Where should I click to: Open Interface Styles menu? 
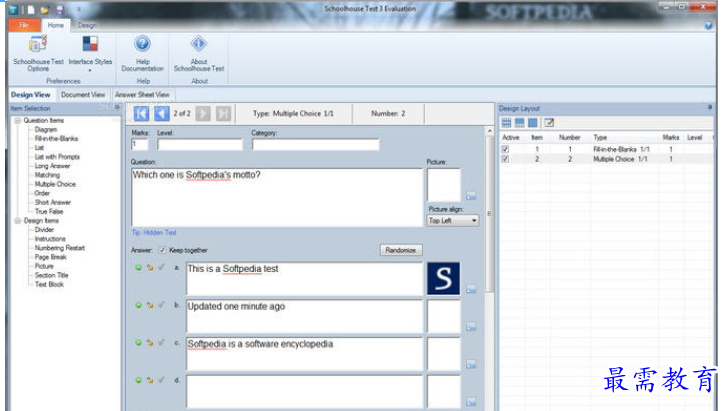(90, 54)
